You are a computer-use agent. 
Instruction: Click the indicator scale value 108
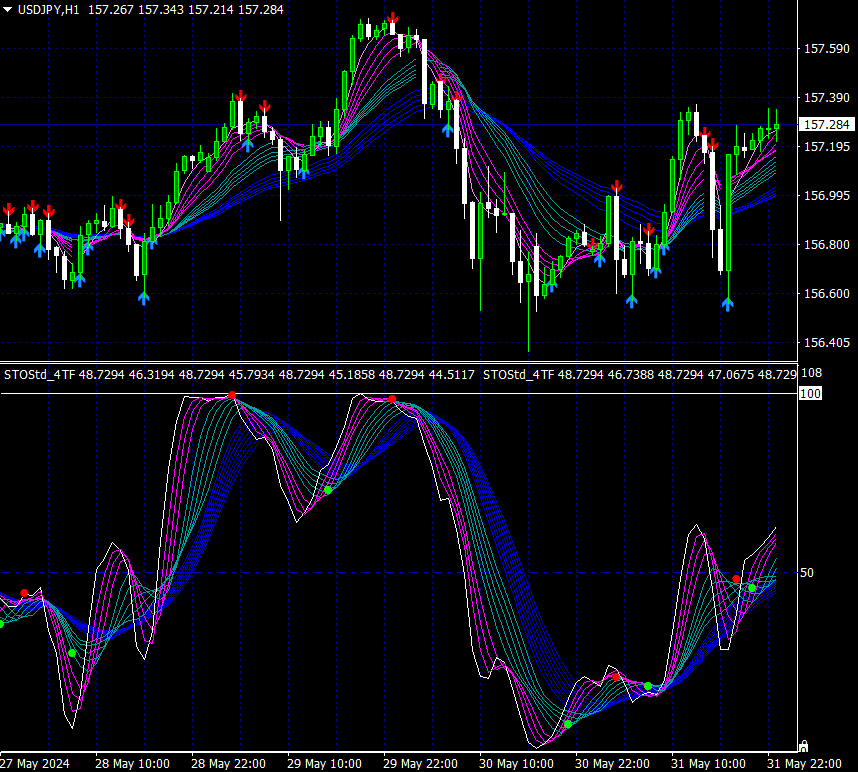[x=811, y=373]
